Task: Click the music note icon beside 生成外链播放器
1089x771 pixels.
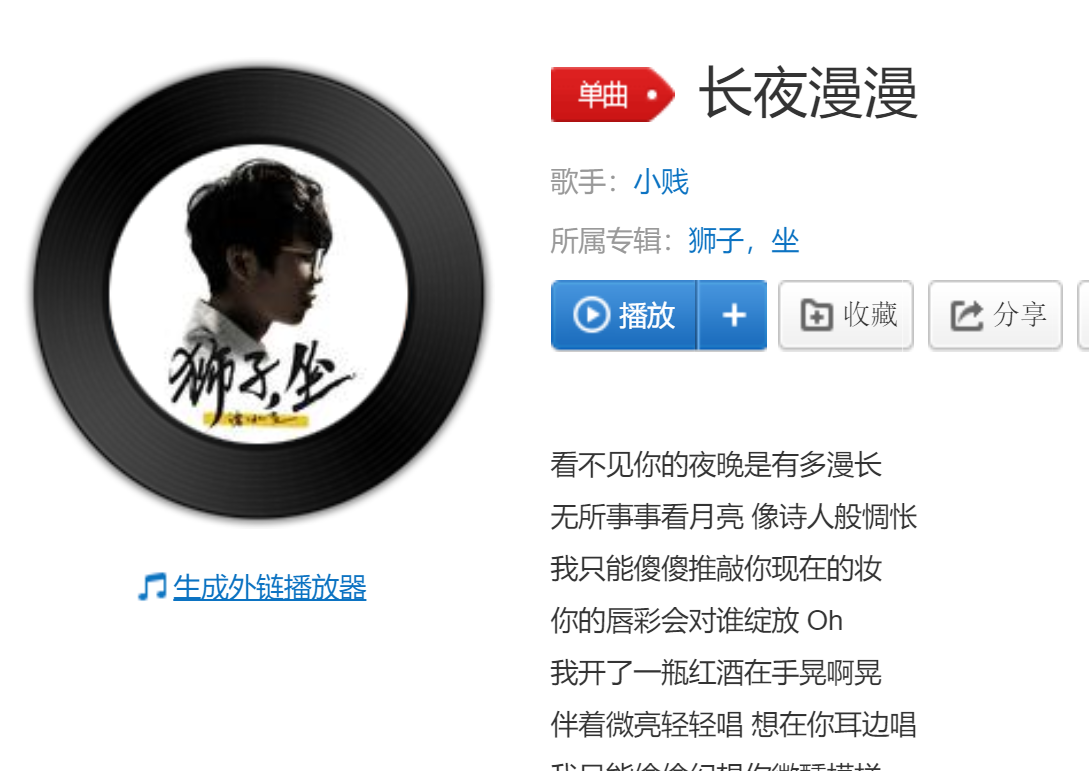Action: [152, 587]
